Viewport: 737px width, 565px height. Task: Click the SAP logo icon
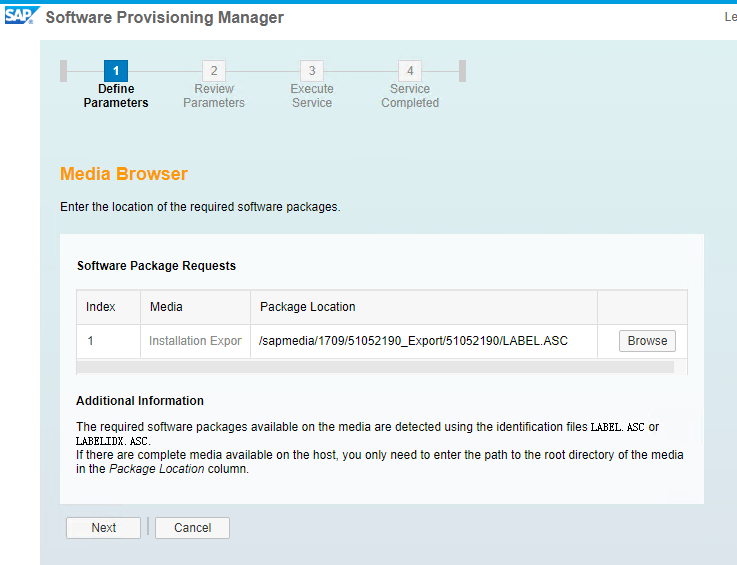pos(22,16)
